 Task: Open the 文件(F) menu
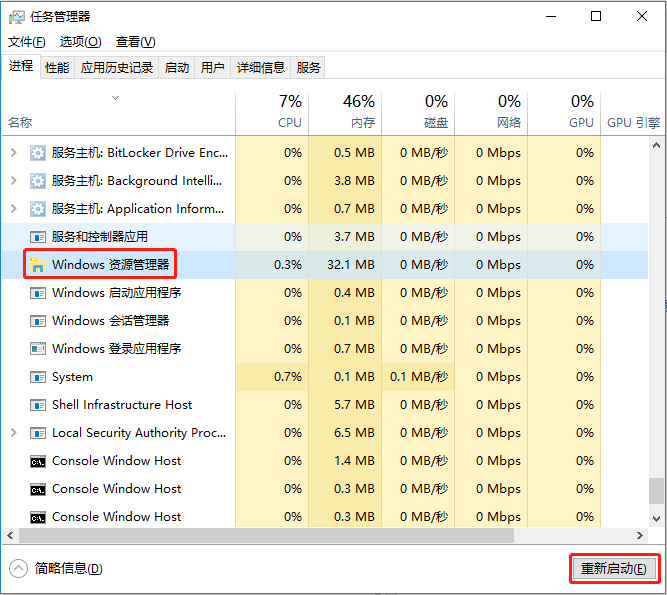tap(27, 42)
